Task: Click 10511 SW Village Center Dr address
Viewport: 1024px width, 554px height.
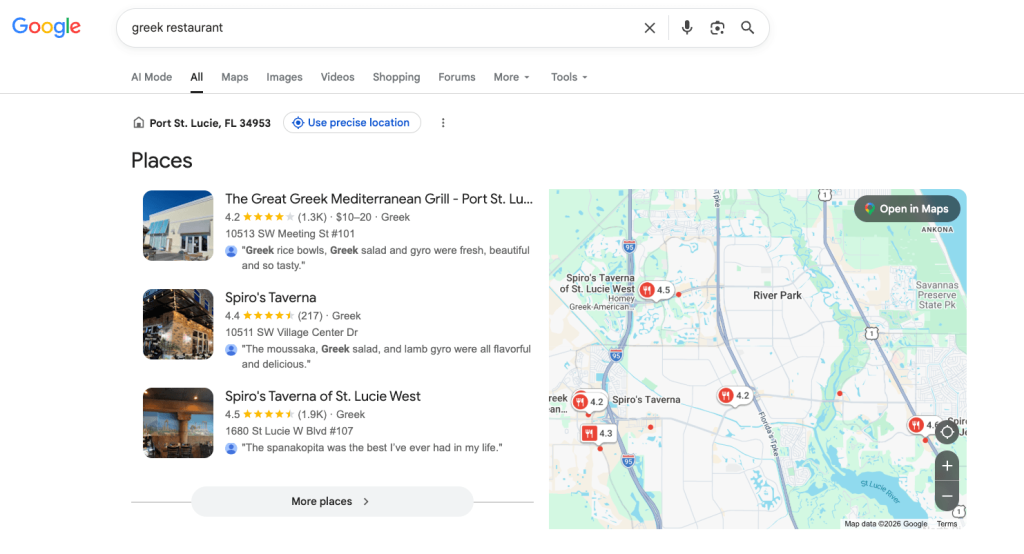Action: (291, 332)
